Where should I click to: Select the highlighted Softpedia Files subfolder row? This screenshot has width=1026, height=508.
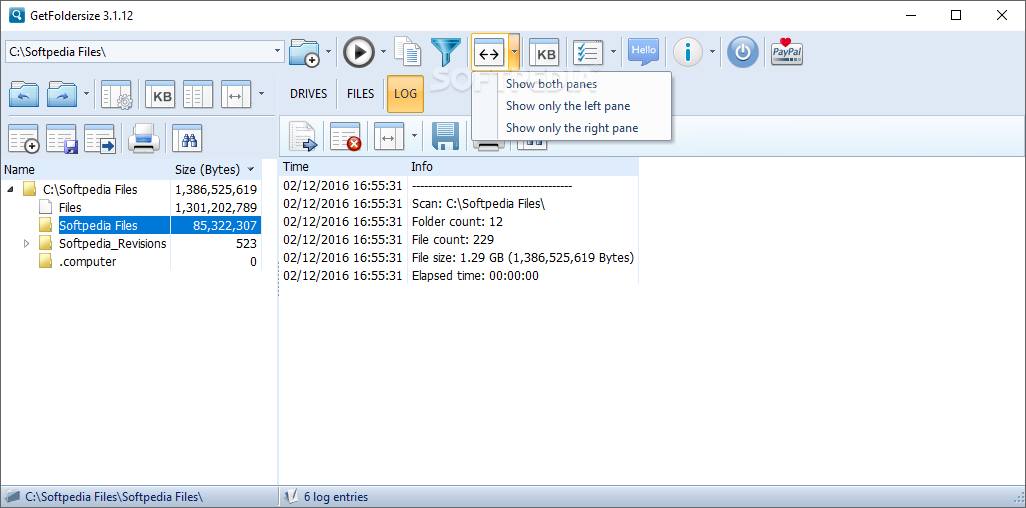coord(98,225)
